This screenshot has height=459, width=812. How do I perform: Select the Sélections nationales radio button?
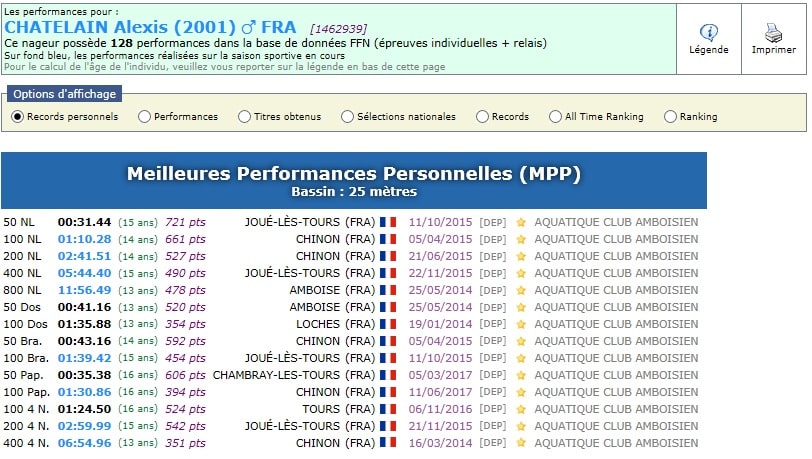348,117
